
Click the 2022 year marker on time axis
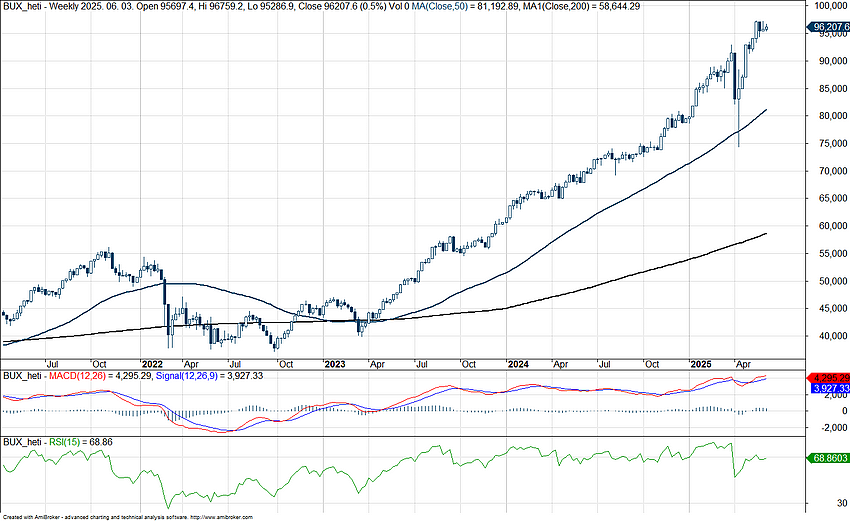[x=152, y=364]
